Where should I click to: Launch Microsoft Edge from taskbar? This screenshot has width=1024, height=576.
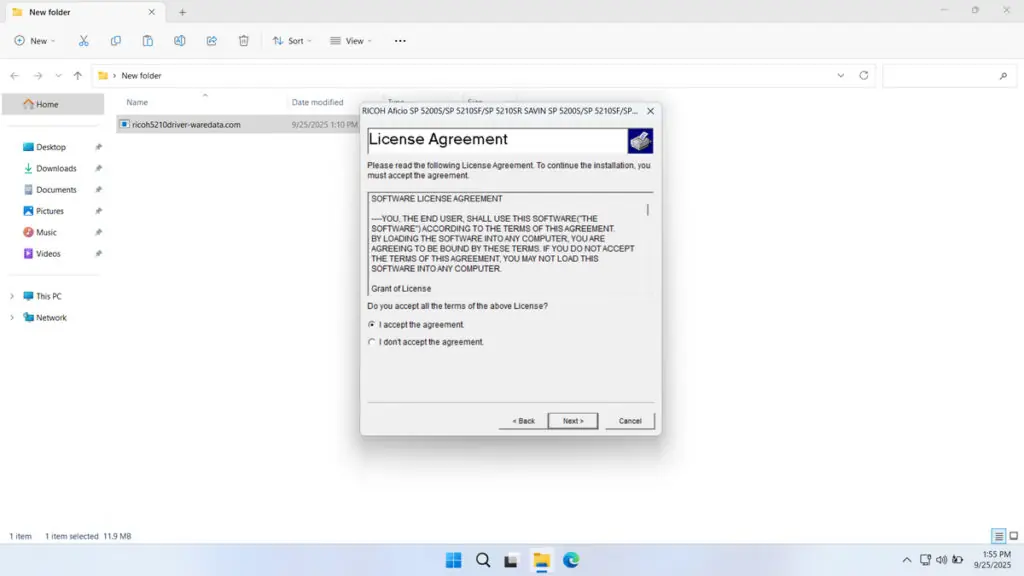(571, 560)
